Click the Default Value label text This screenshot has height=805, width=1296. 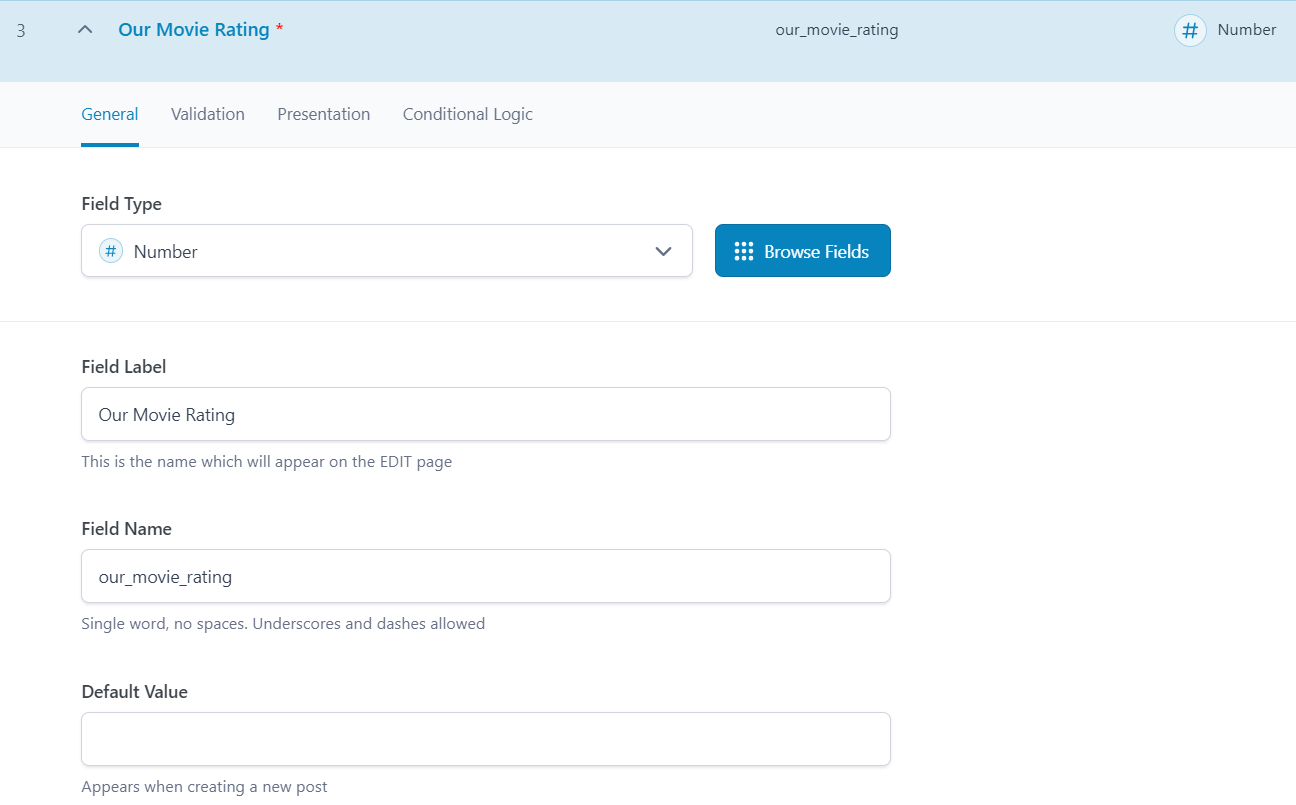pos(134,692)
